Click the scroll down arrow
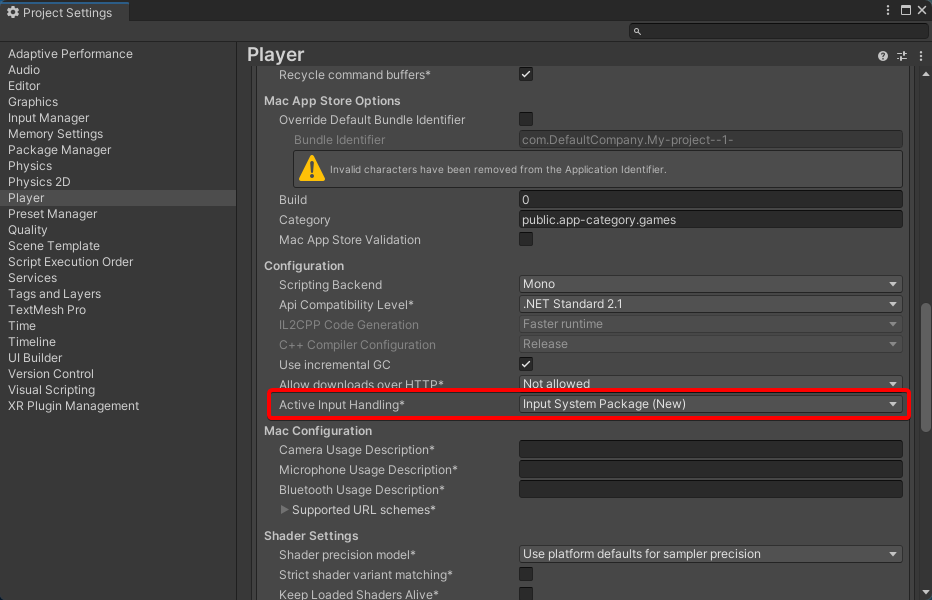The image size is (932, 600). pos(925,592)
